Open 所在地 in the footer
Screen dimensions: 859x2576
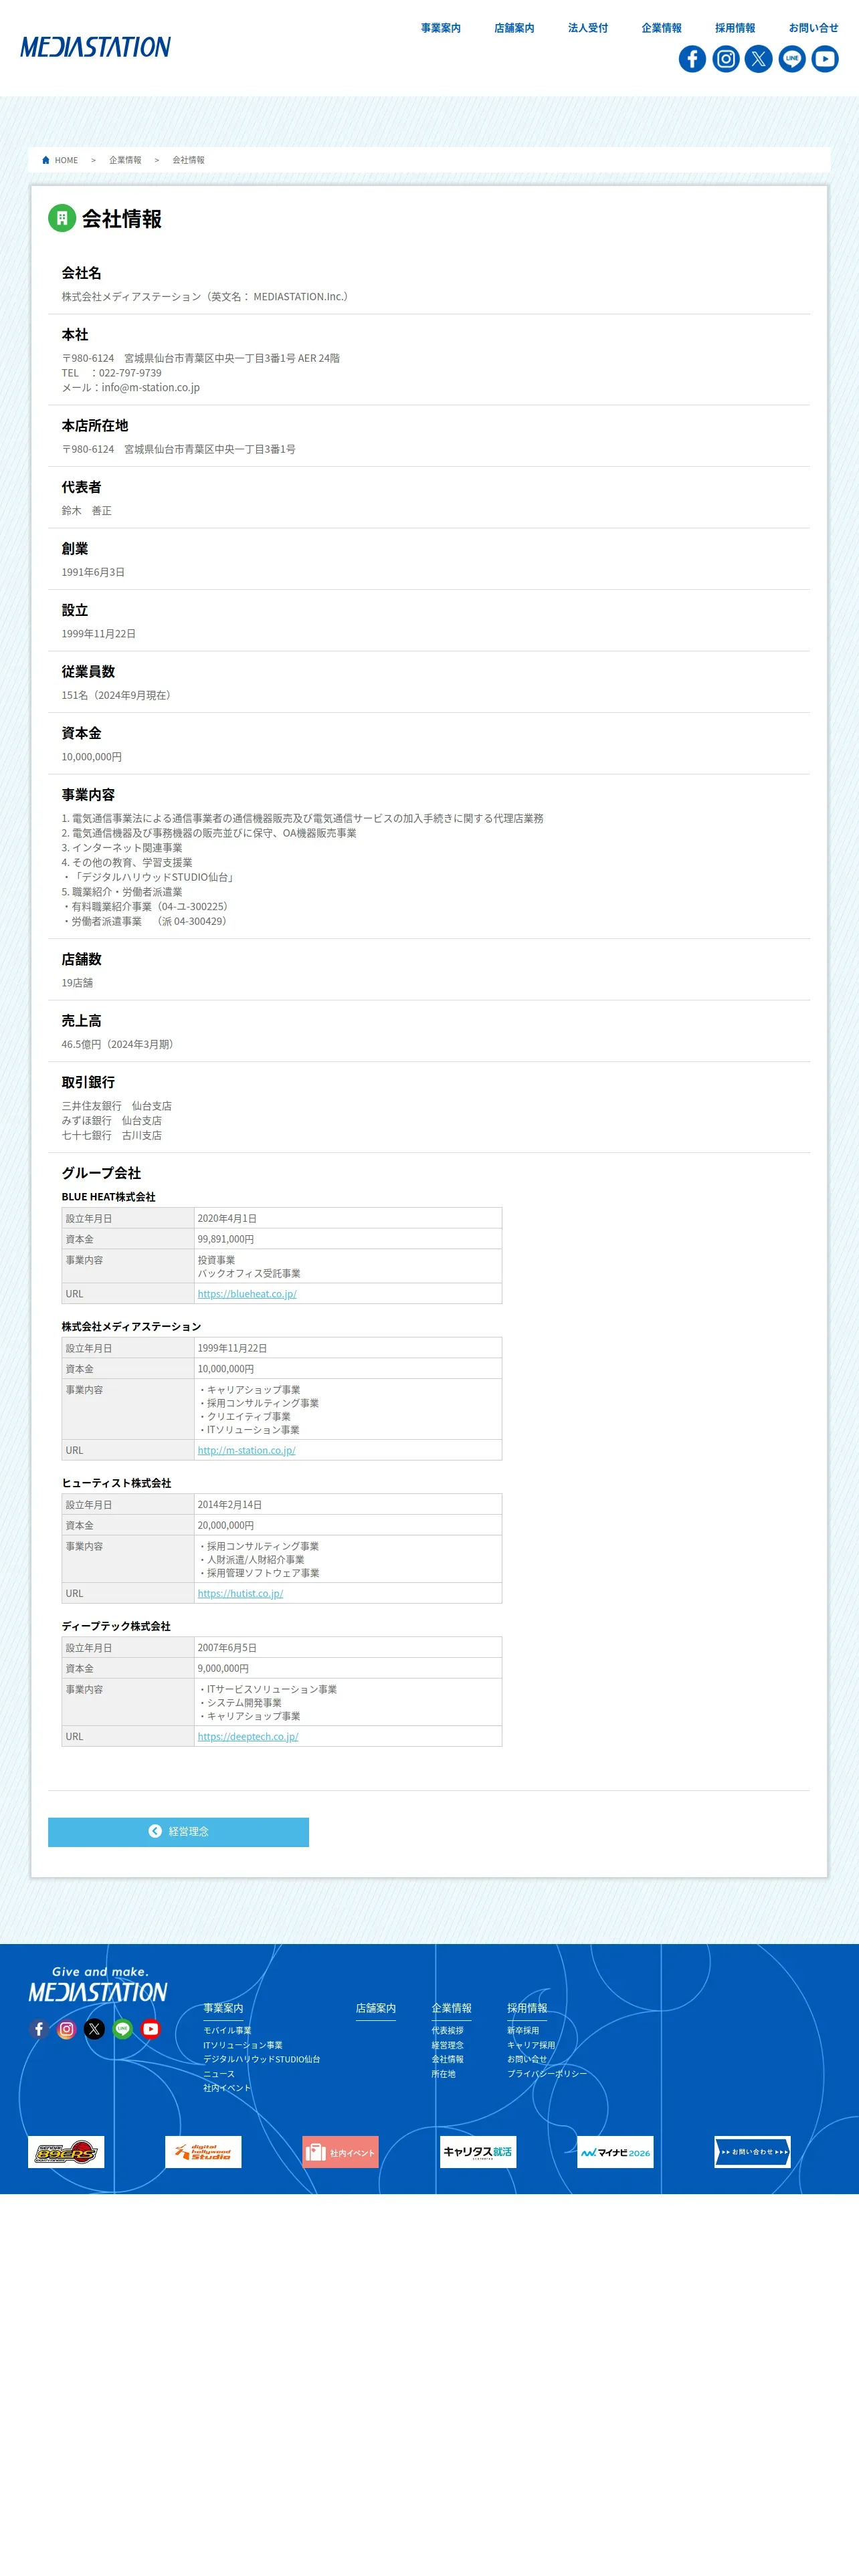[443, 2074]
